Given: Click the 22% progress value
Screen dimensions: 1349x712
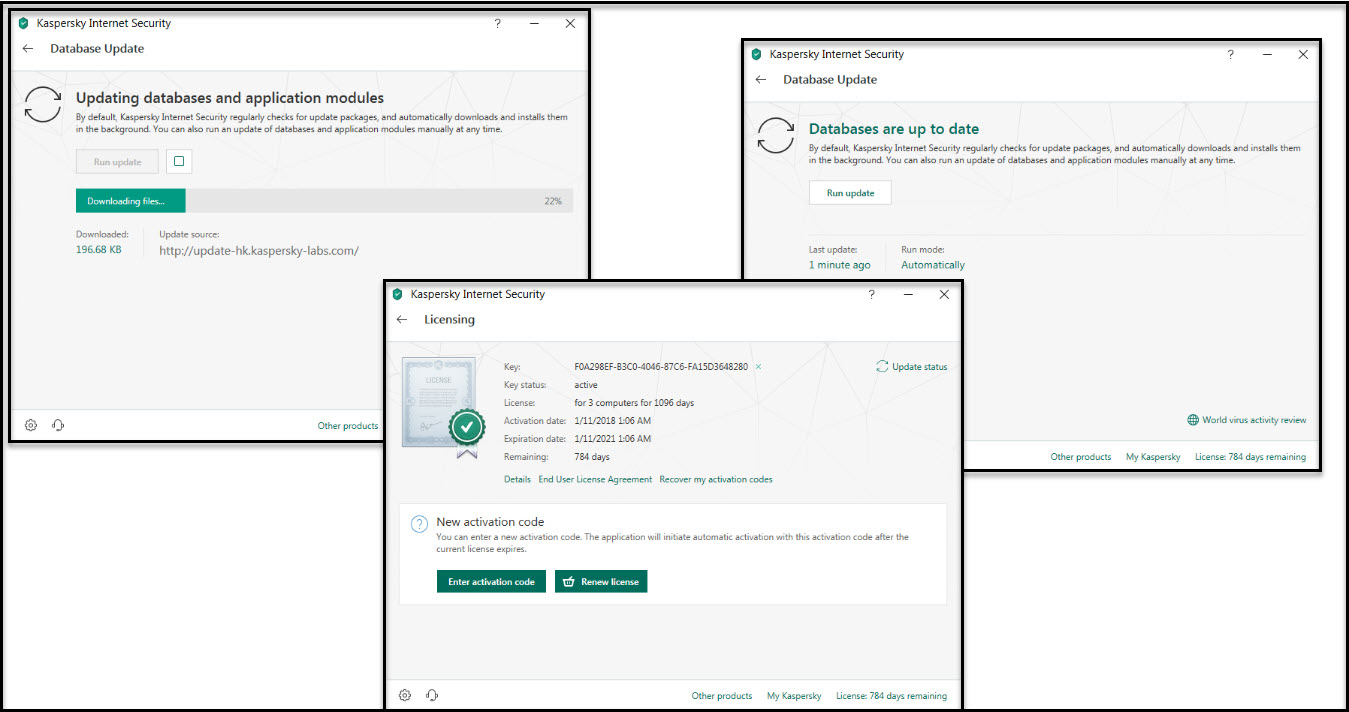Looking at the screenshot, I should point(553,201).
